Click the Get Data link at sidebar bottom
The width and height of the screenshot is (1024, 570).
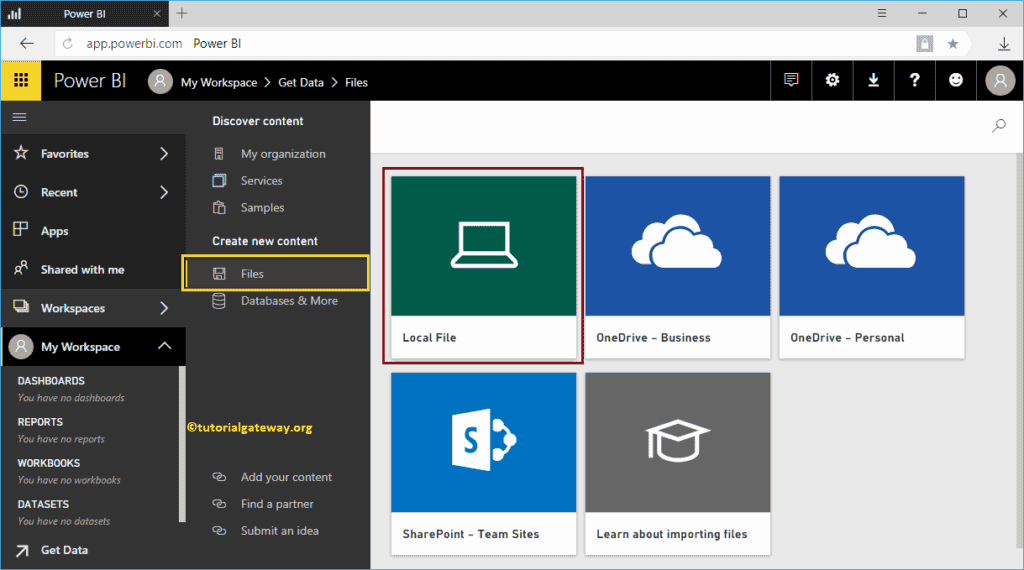tap(64, 550)
